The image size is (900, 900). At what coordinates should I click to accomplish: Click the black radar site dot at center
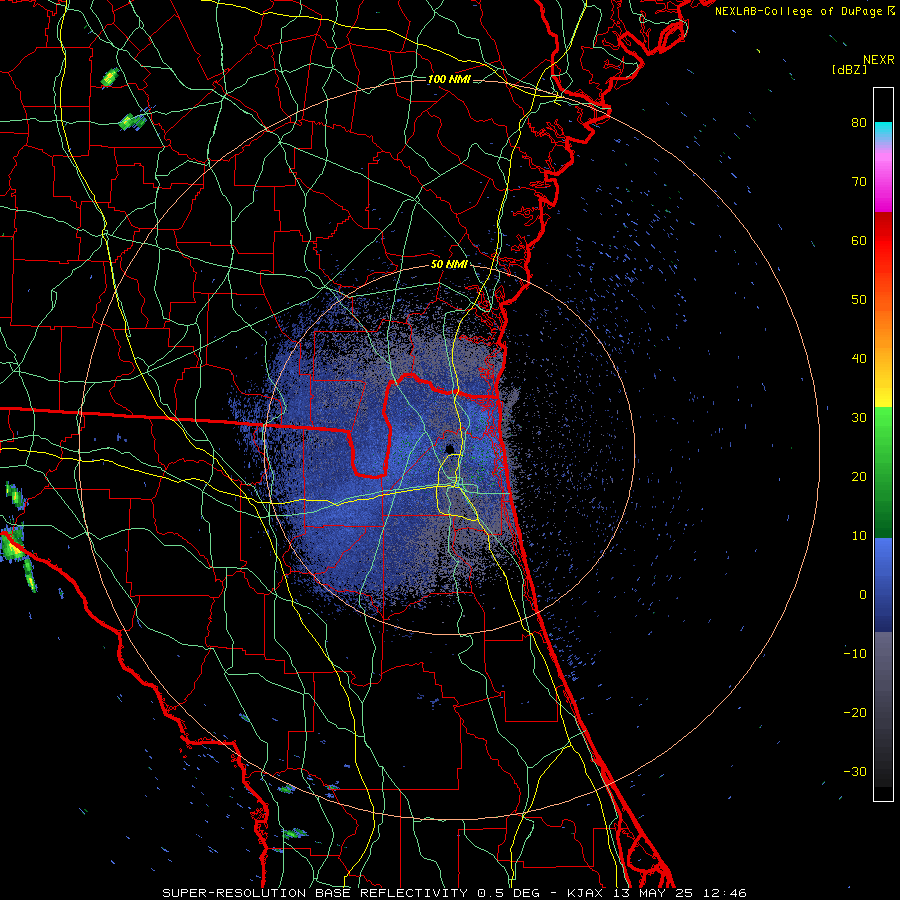click(x=450, y=448)
